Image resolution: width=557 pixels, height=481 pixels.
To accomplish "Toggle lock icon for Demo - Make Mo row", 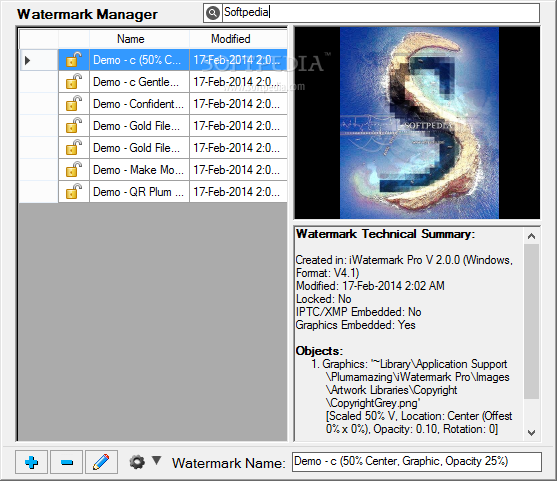I will coord(74,170).
